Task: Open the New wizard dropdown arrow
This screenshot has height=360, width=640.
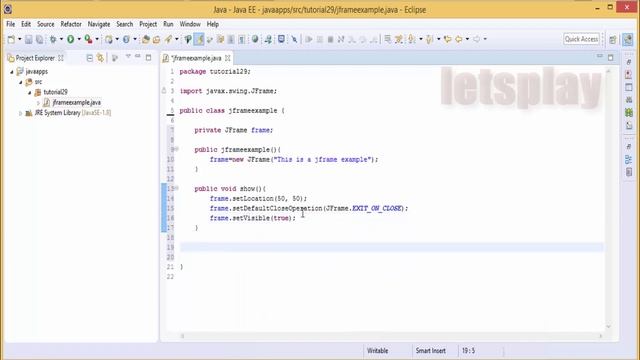Action: pyautogui.click(x=19, y=39)
